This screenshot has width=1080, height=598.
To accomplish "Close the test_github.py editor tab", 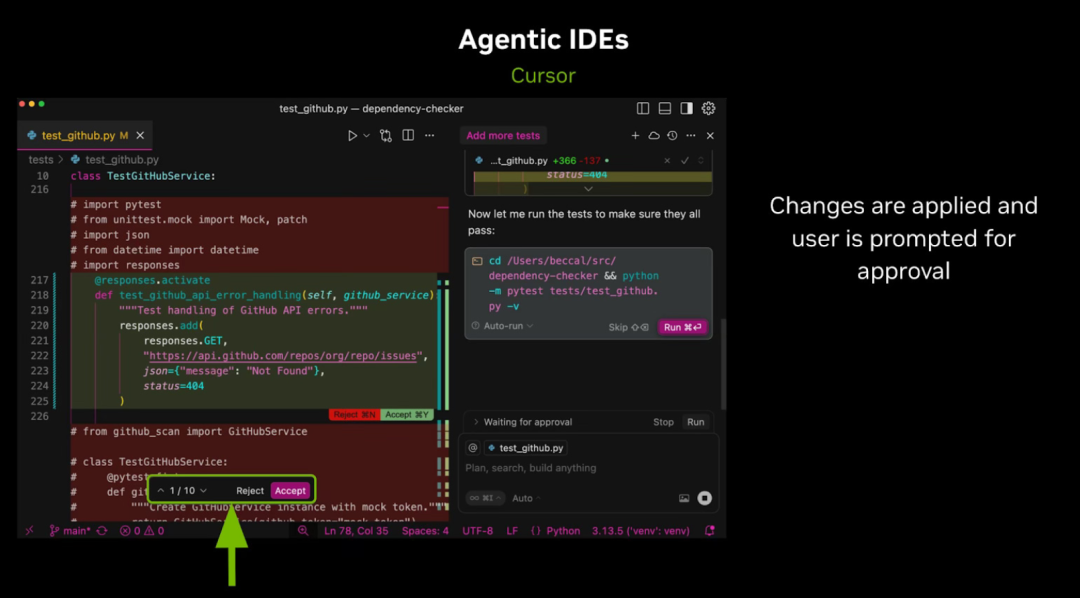I will (140, 136).
